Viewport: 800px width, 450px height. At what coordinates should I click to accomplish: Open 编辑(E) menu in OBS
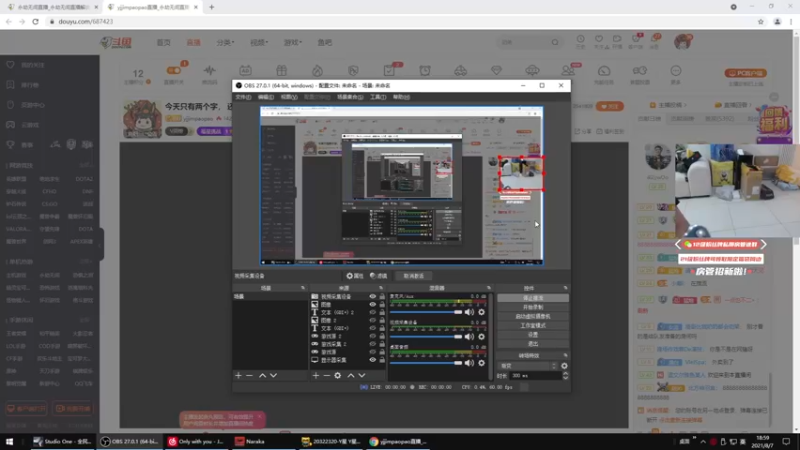266,97
